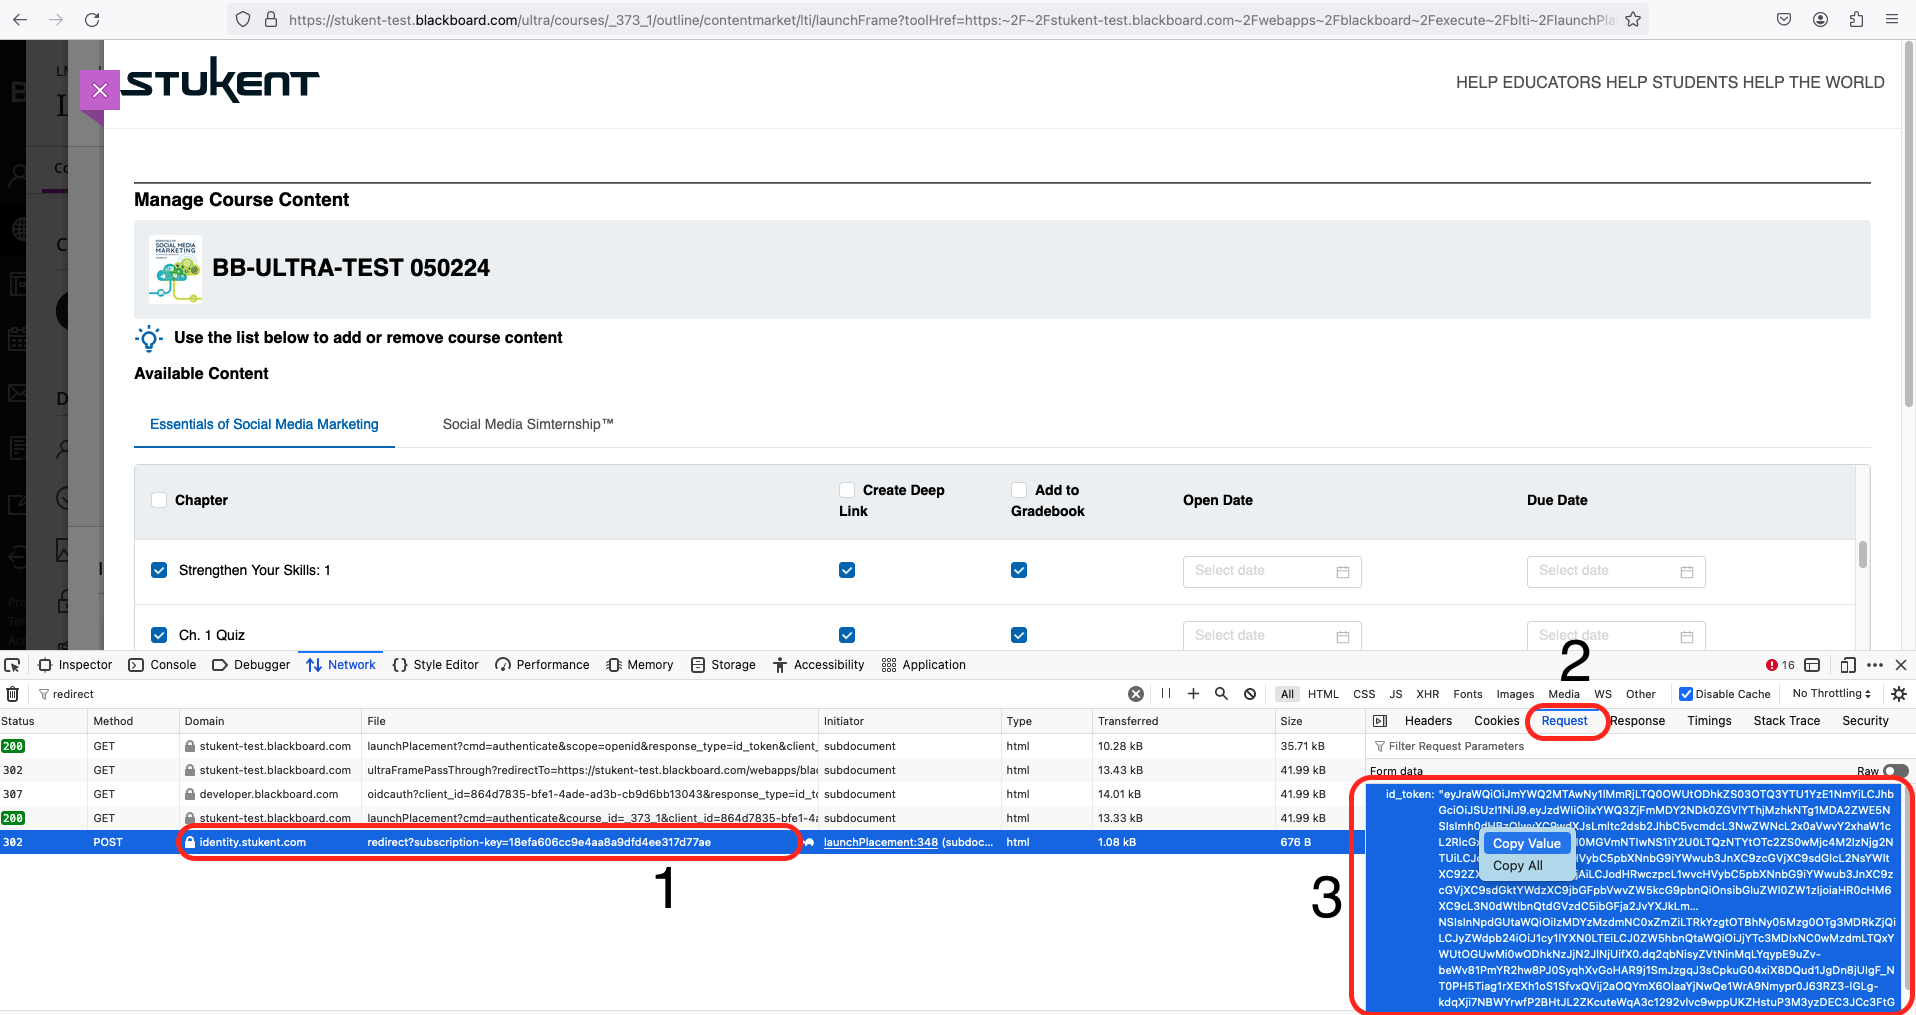
Task: Toggle the Chapter select-all checkbox
Action: [159, 500]
